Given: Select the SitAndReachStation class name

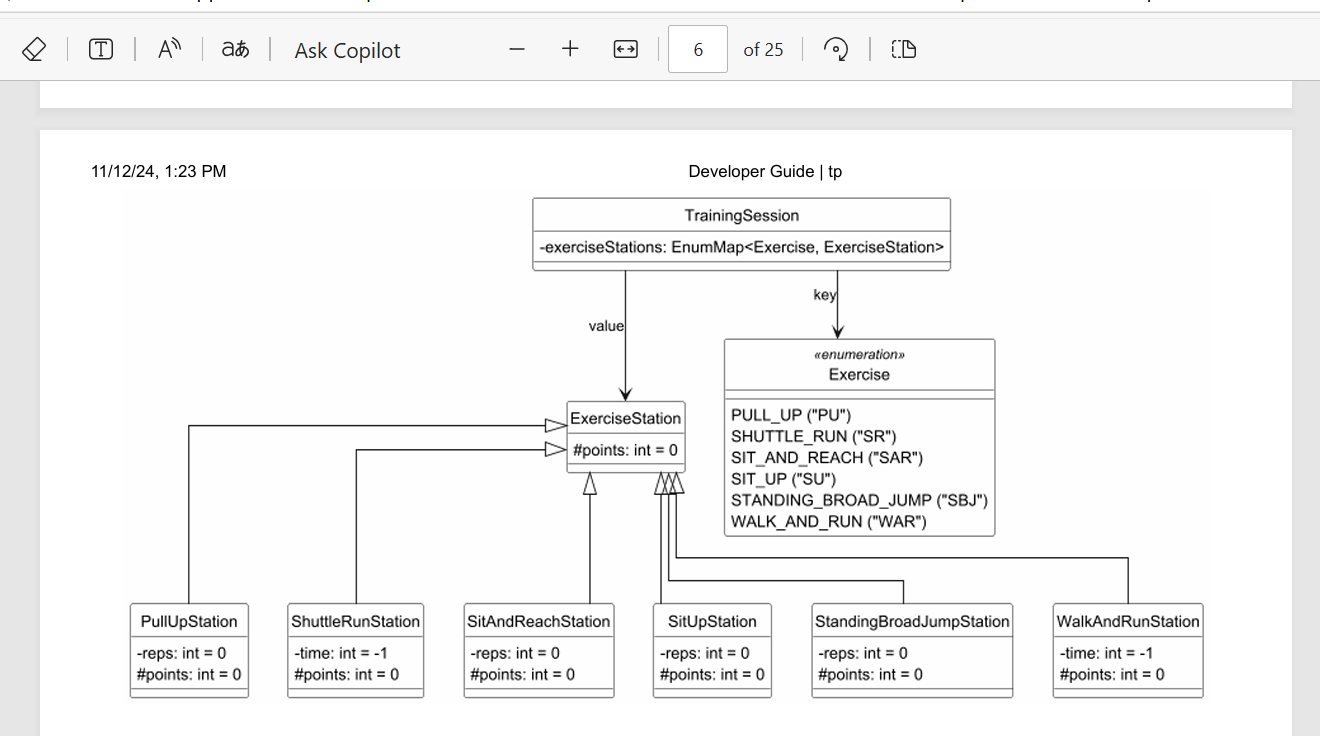Looking at the screenshot, I should [x=539, y=621].
